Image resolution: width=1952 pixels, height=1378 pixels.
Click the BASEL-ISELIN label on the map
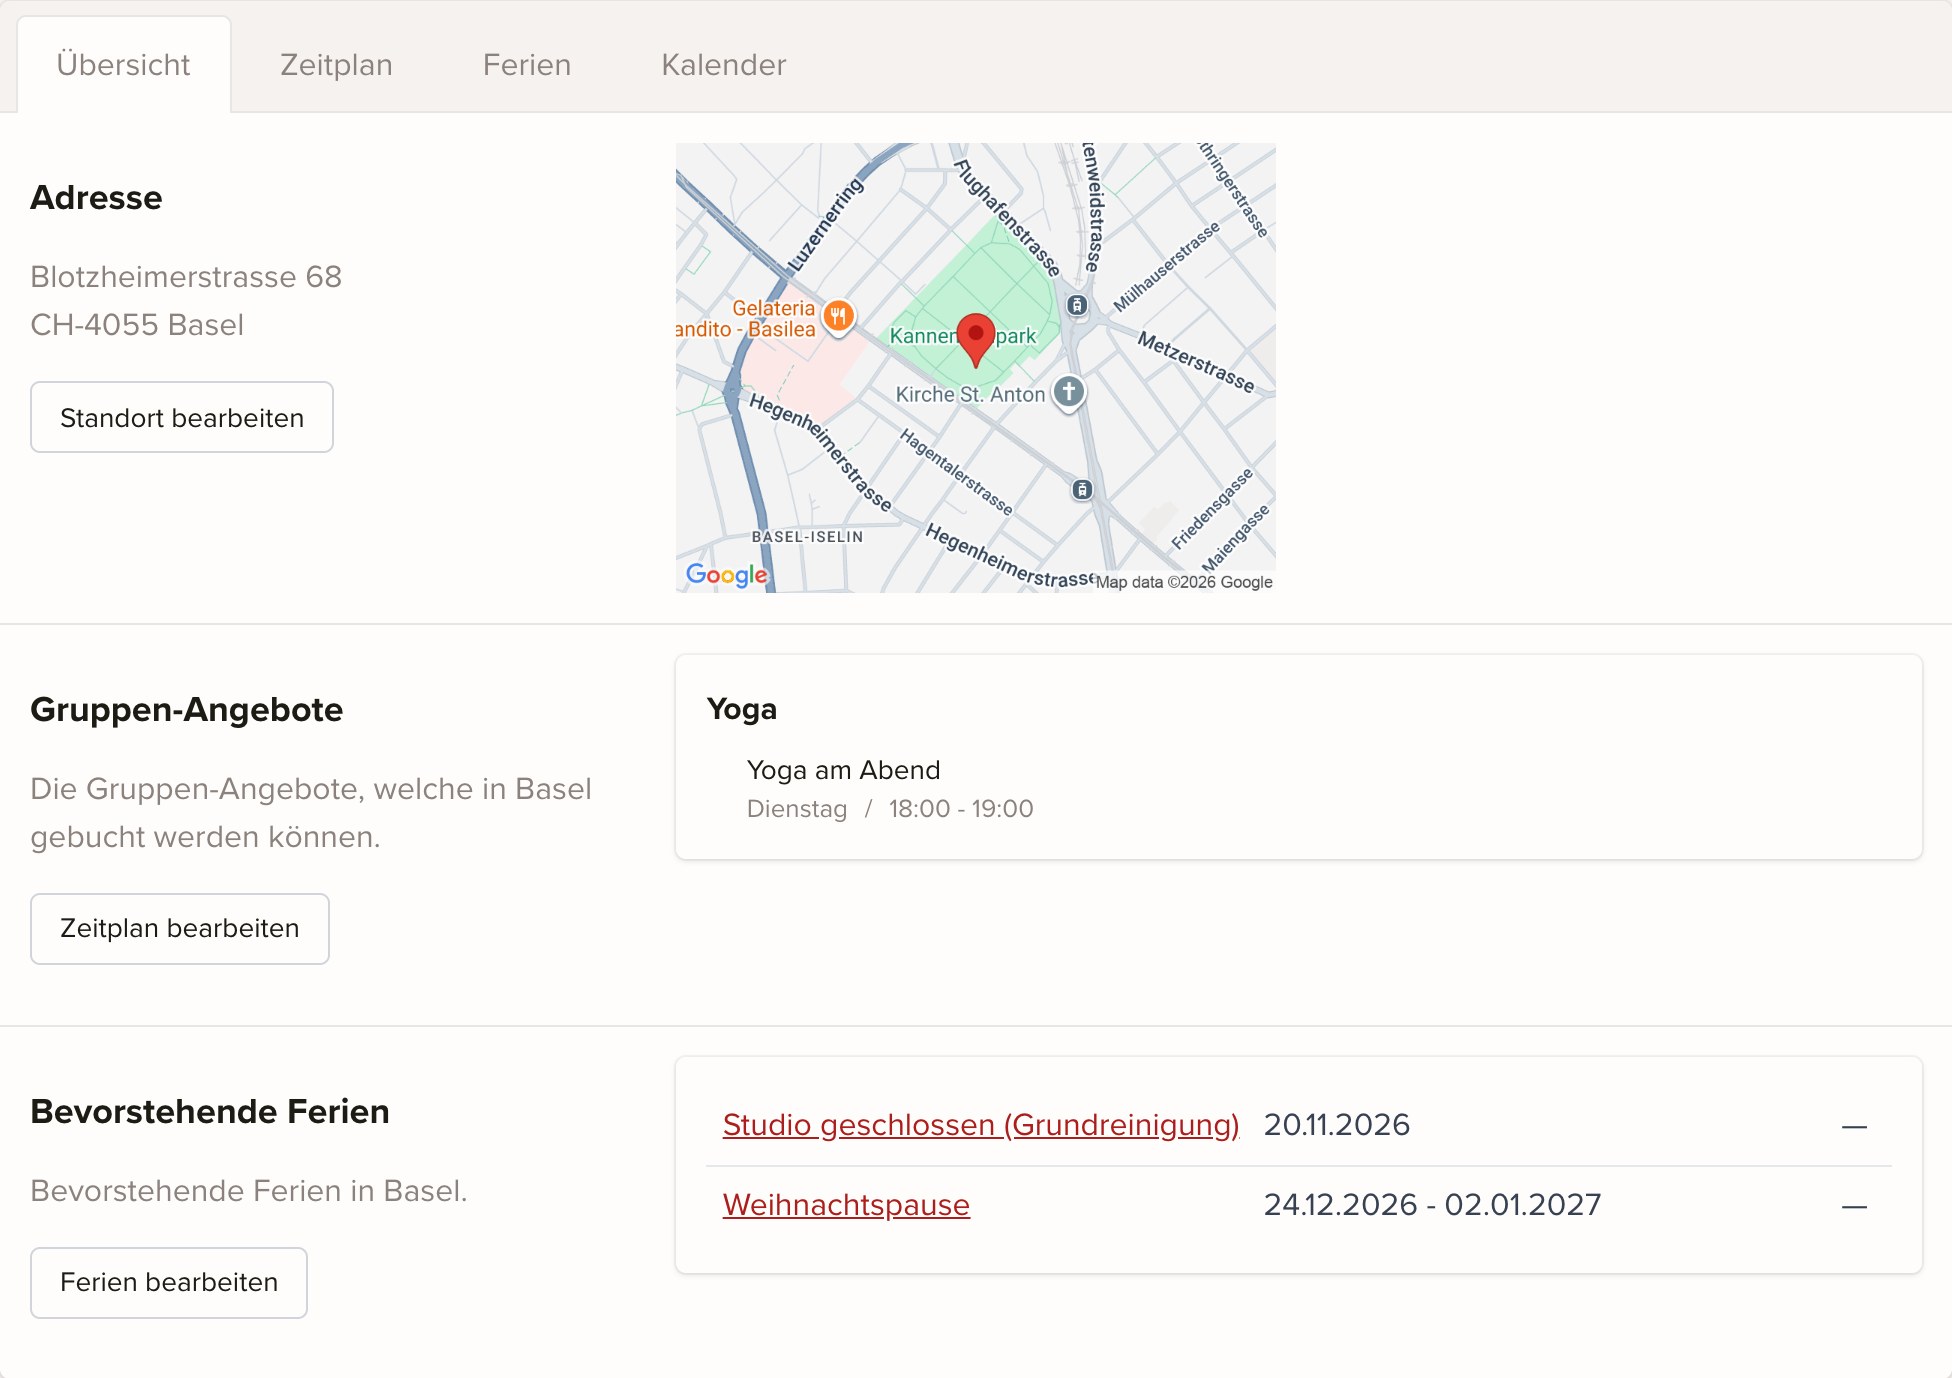click(x=807, y=537)
